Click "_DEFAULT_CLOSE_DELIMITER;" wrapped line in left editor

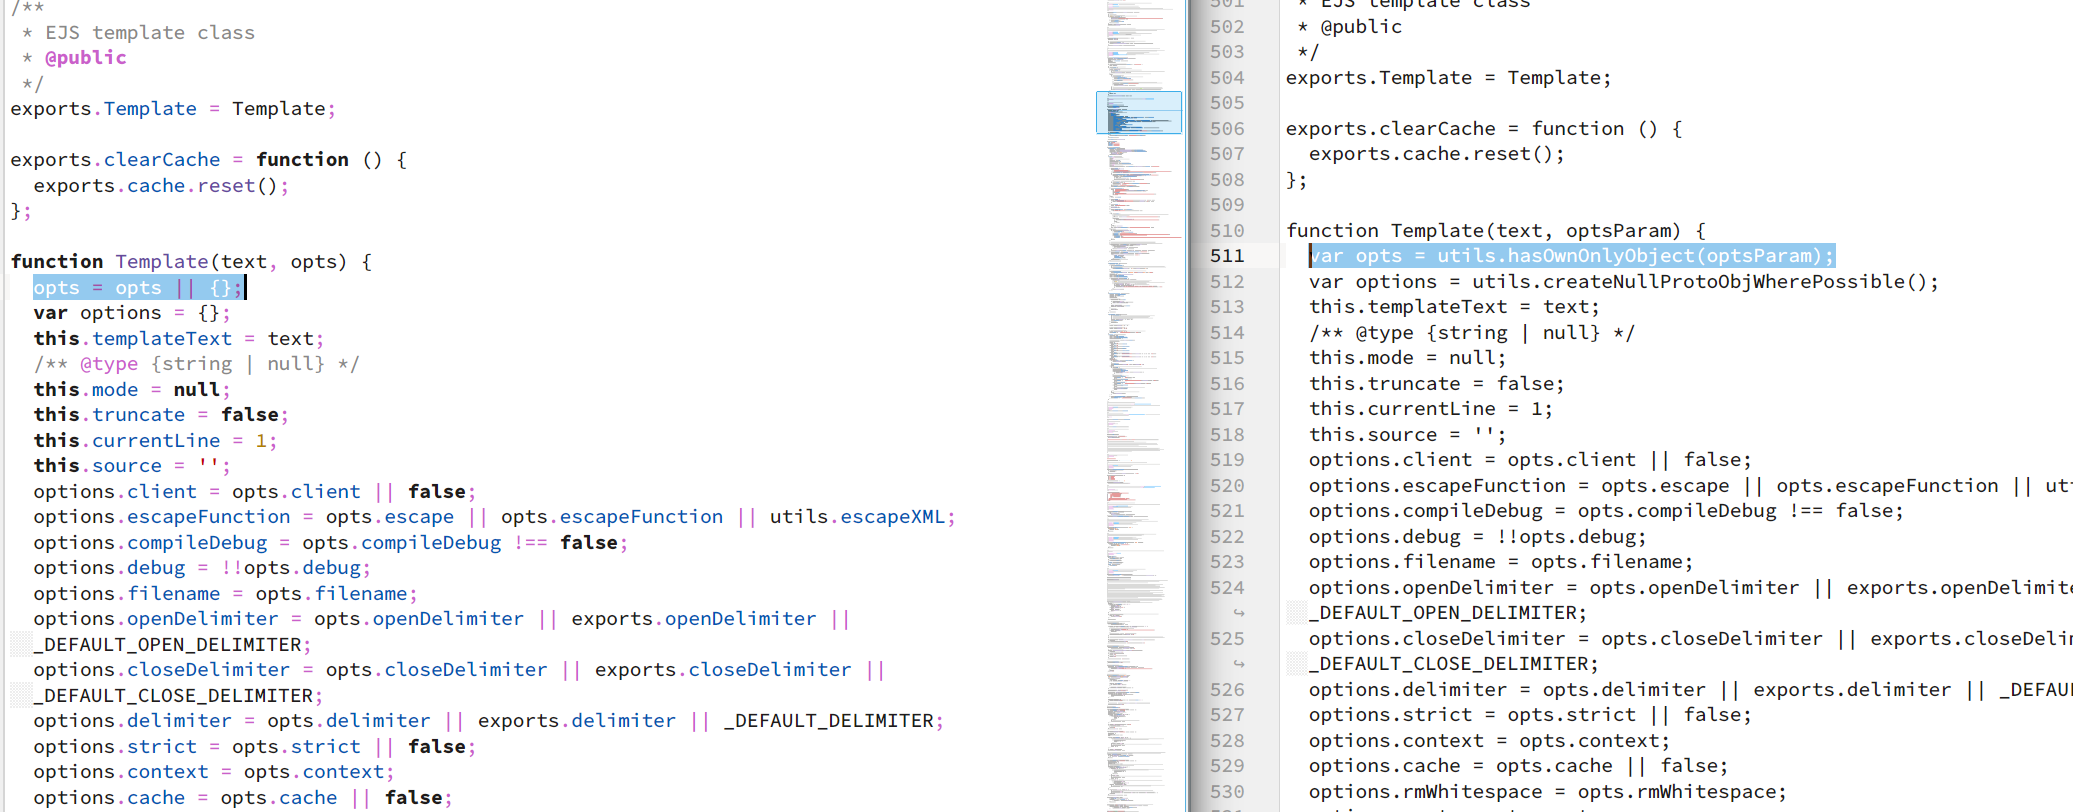178,696
